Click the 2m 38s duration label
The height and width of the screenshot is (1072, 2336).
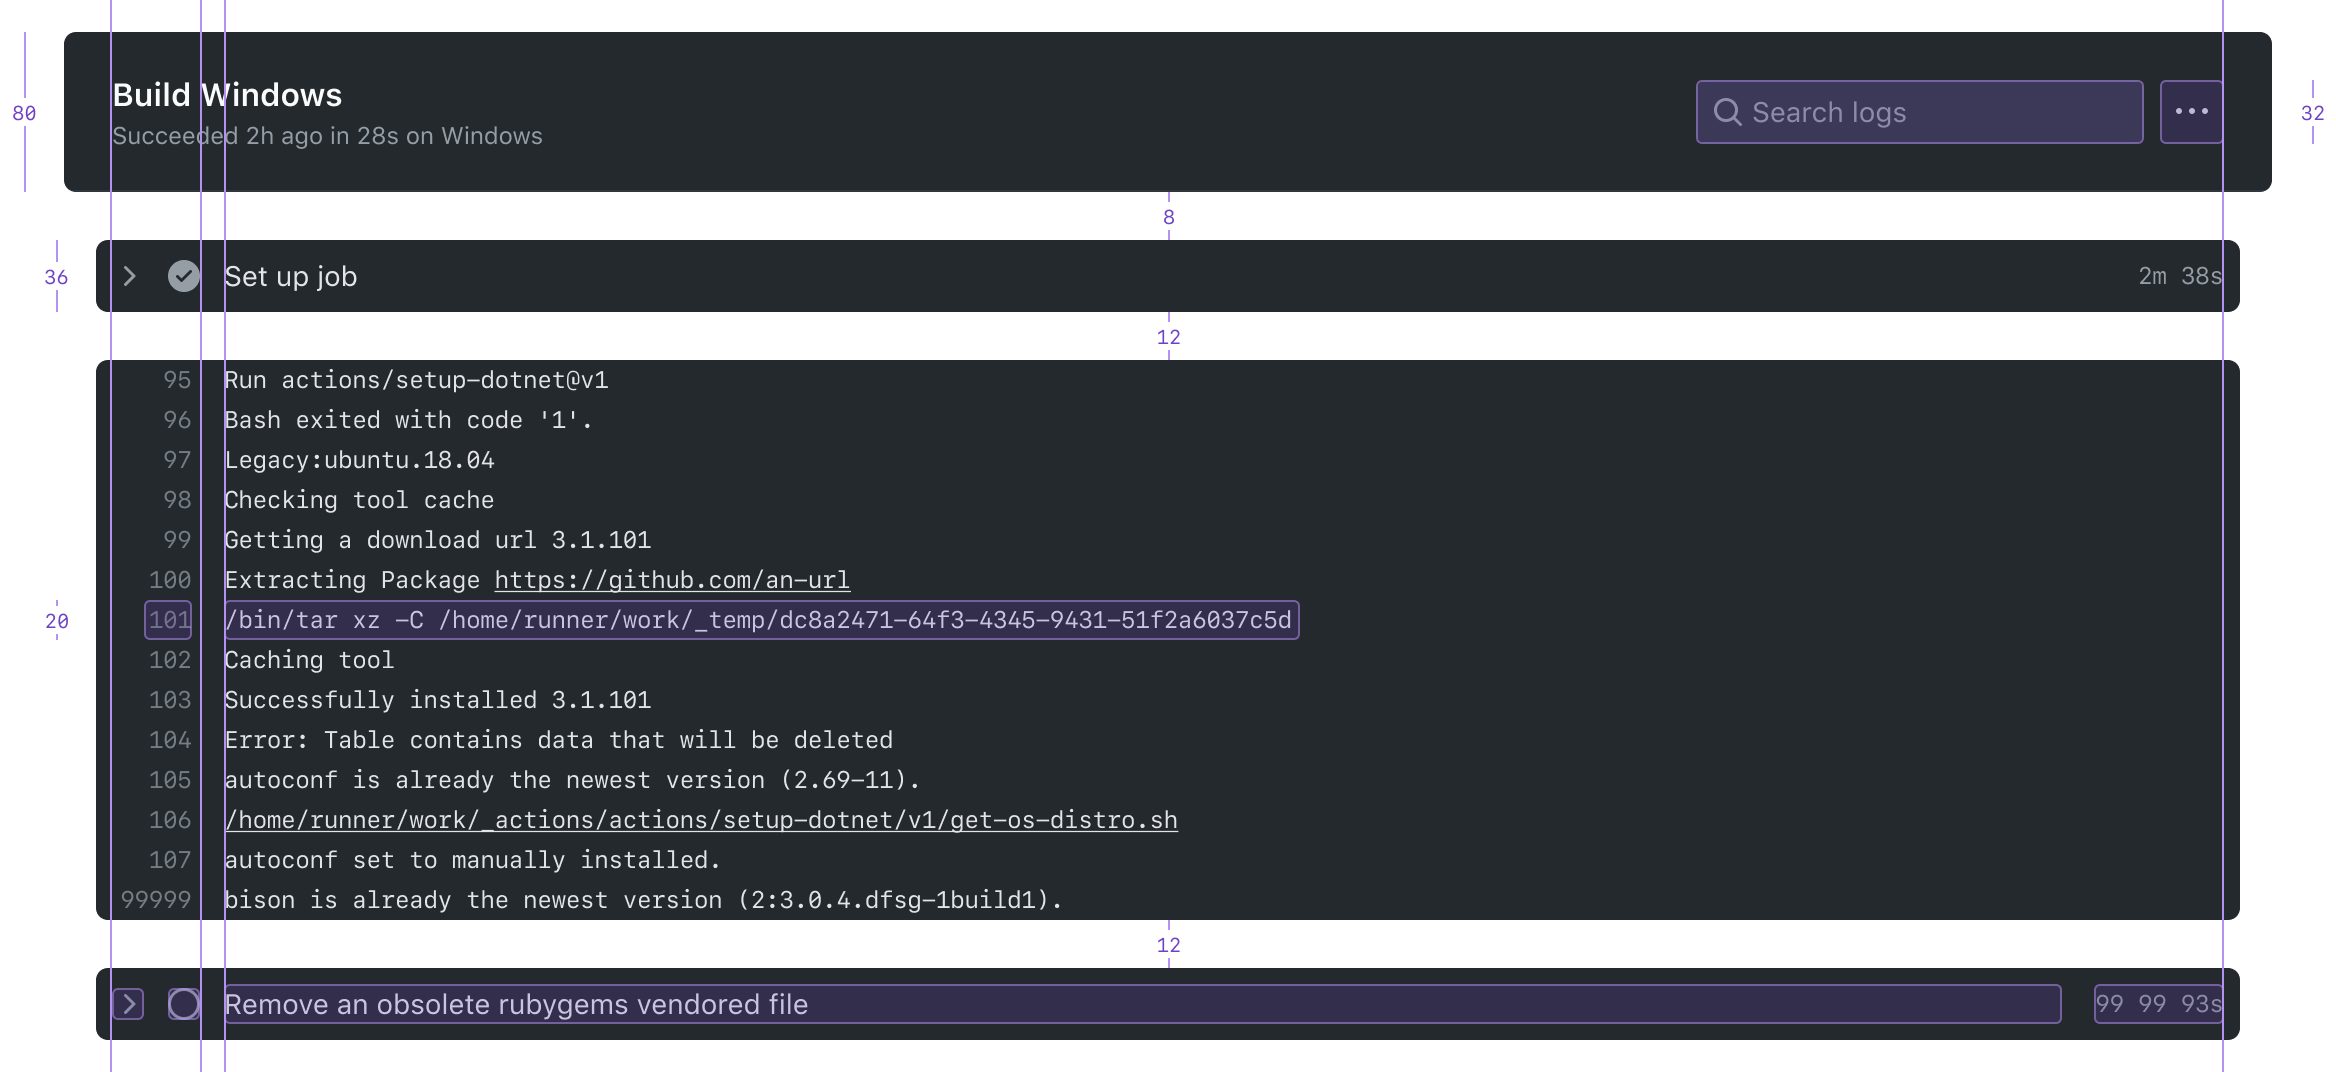(x=2180, y=276)
